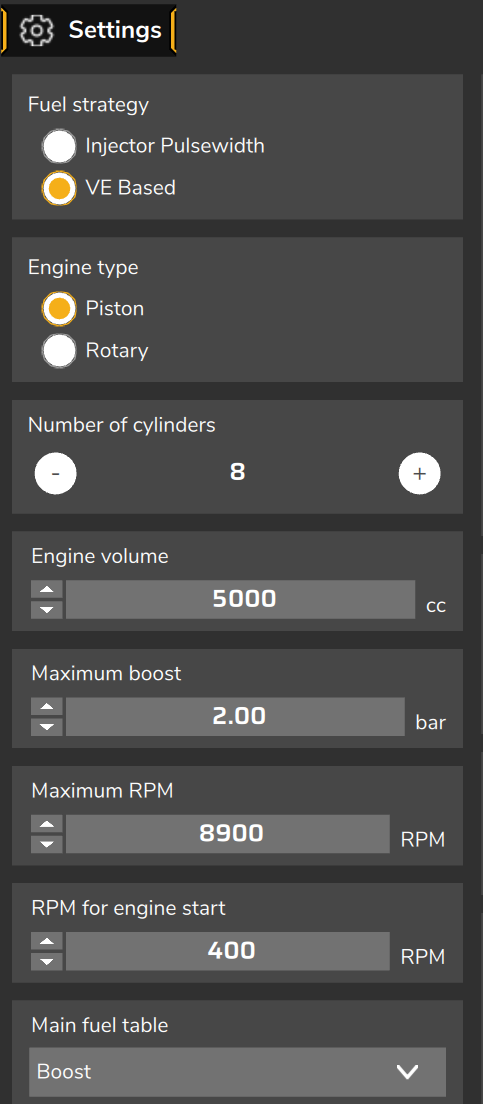Increment Maximum boost using up arrow

pos(47,707)
